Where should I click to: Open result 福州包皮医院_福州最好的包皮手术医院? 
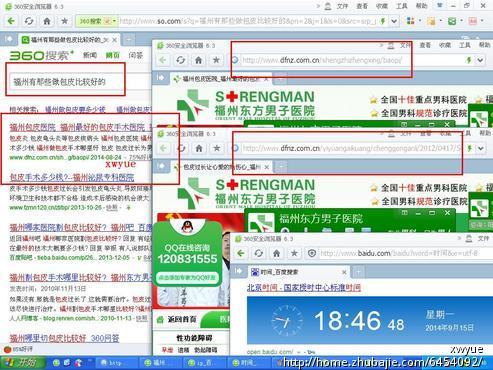click(80, 127)
